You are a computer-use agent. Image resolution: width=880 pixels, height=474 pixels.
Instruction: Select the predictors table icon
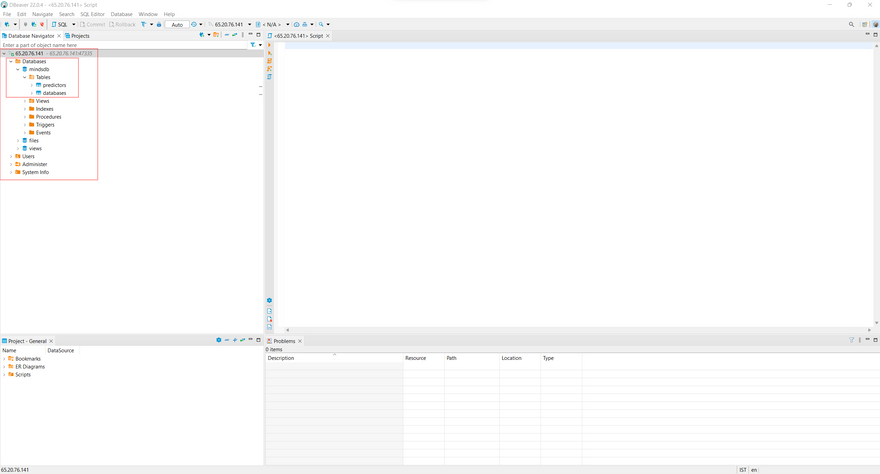tap(39, 85)
